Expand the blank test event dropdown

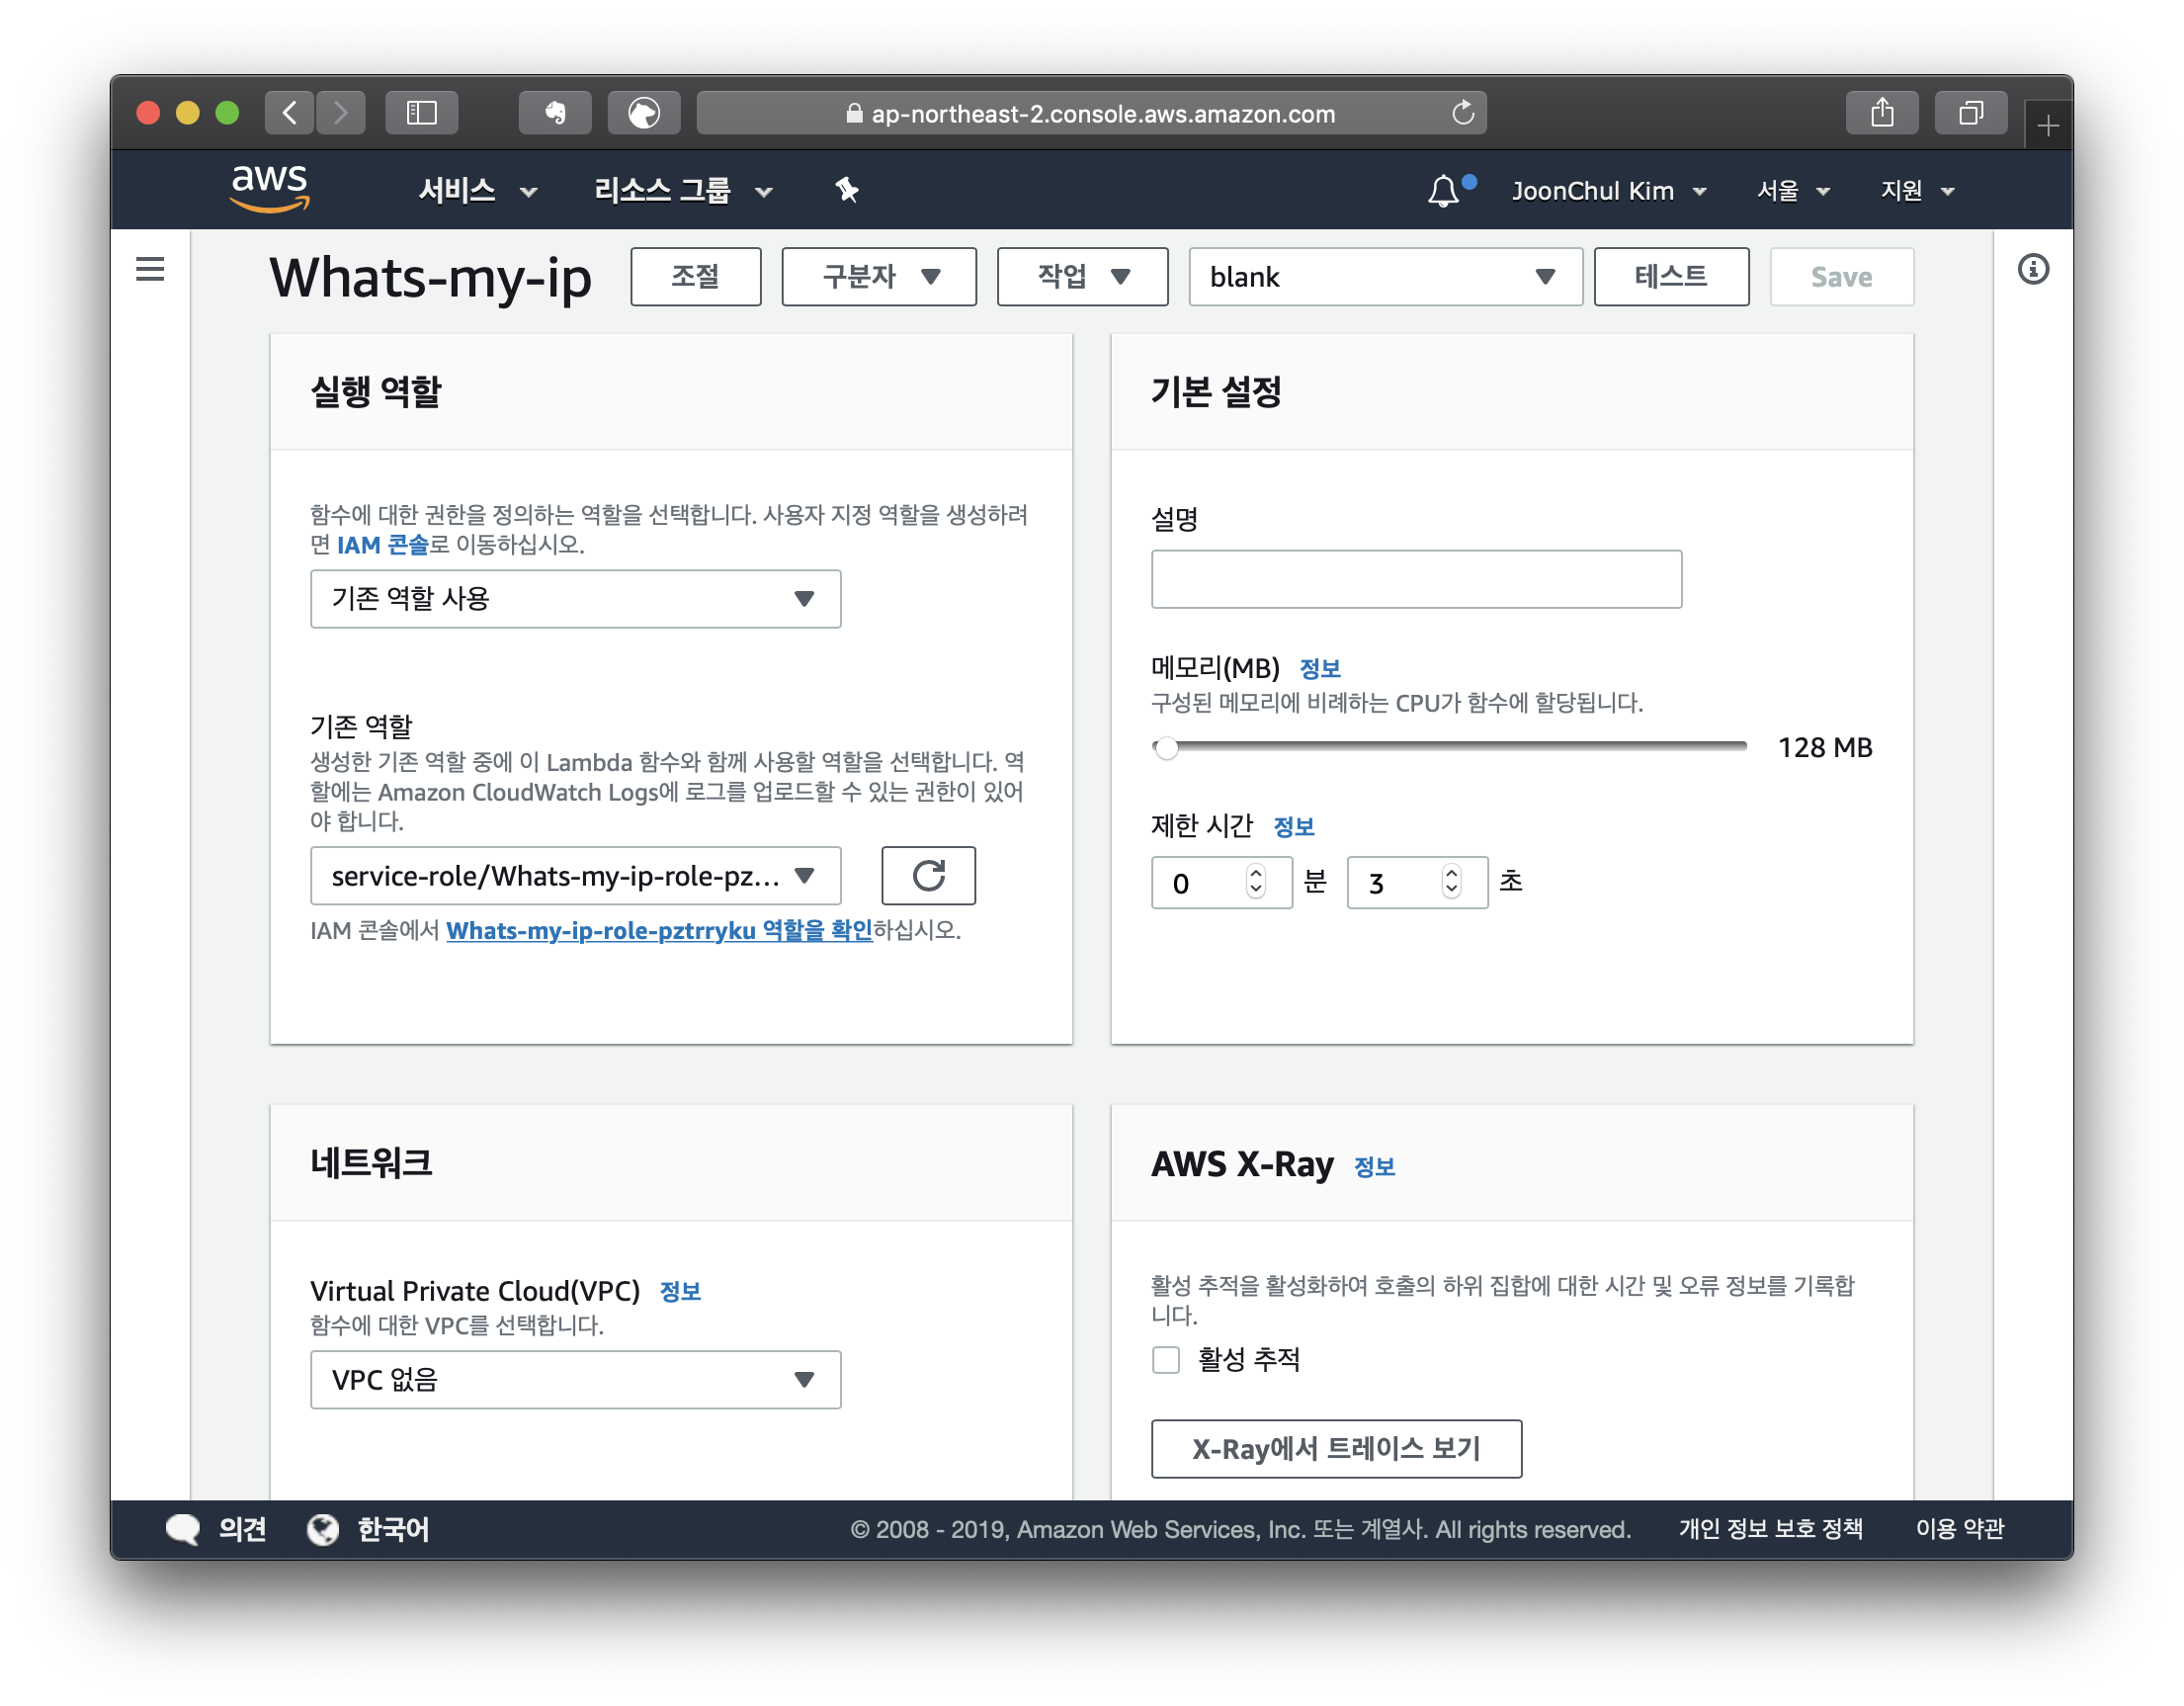(1384, 277)
